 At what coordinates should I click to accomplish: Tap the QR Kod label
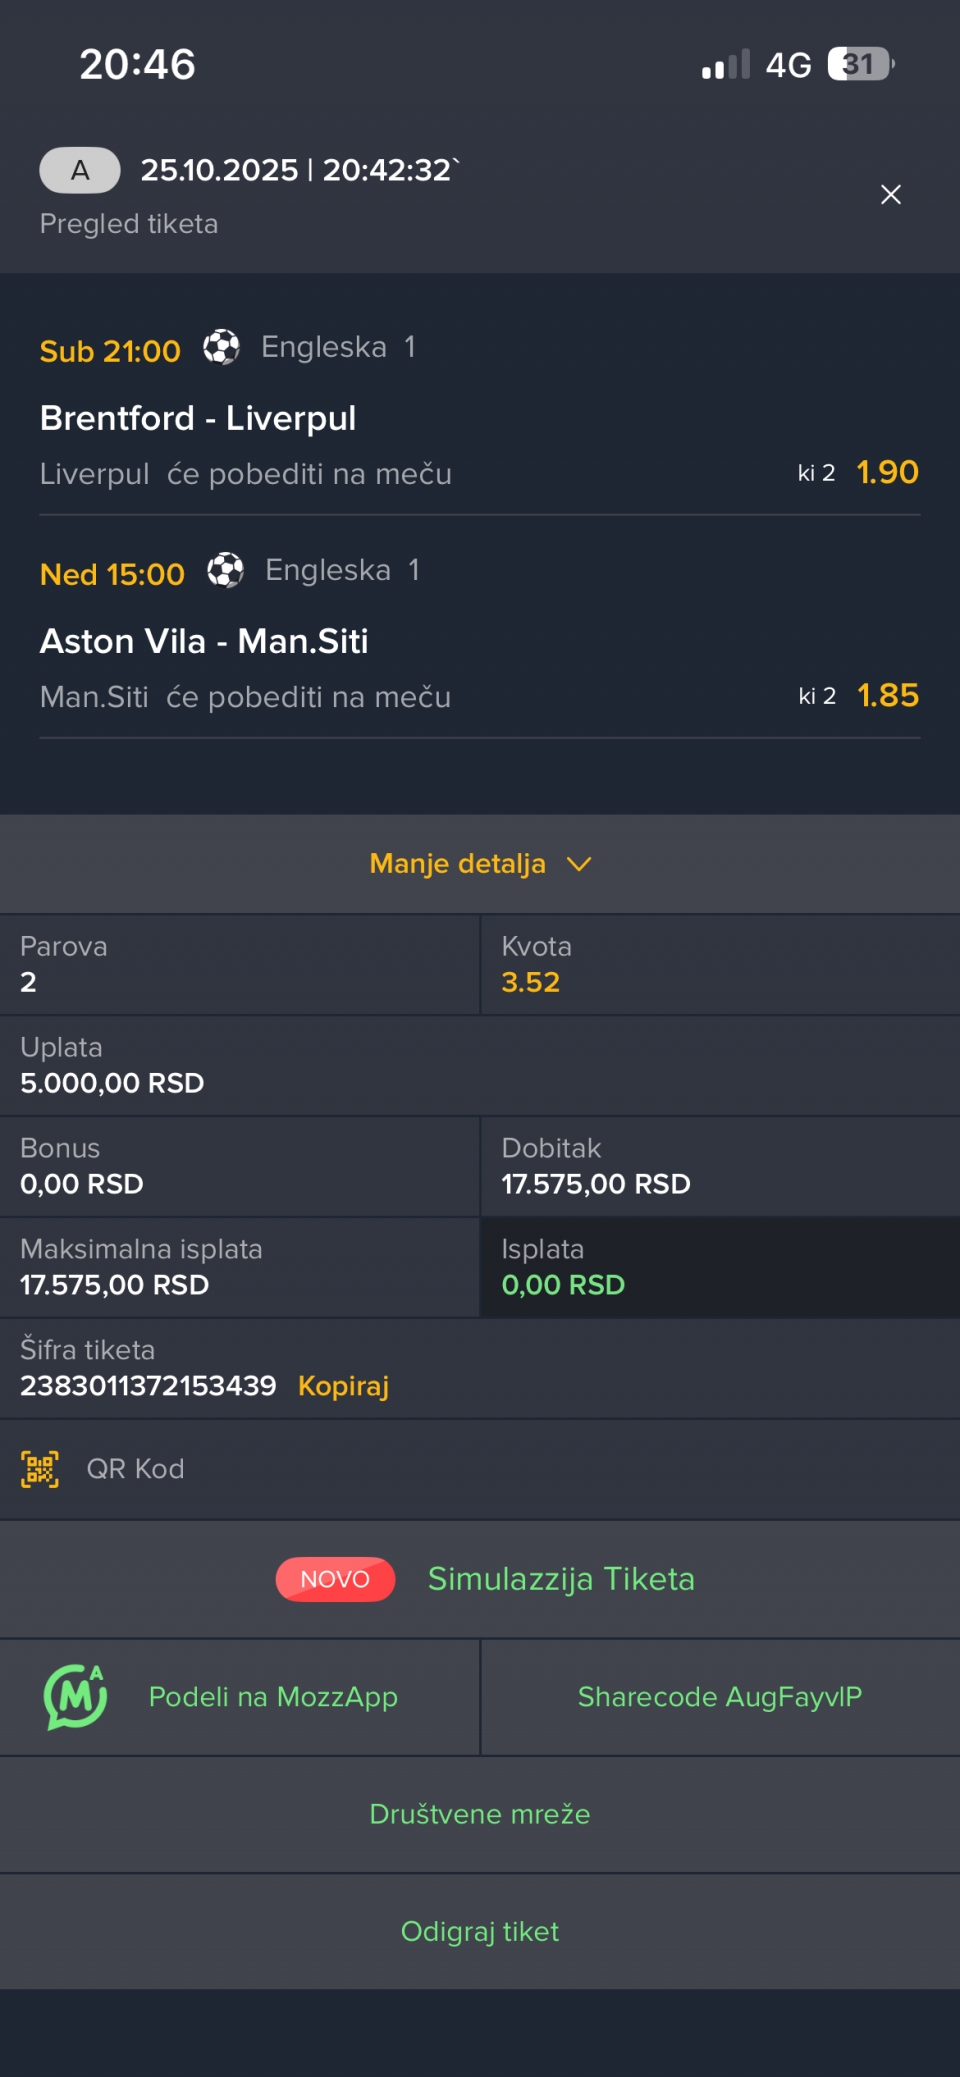135,1469
